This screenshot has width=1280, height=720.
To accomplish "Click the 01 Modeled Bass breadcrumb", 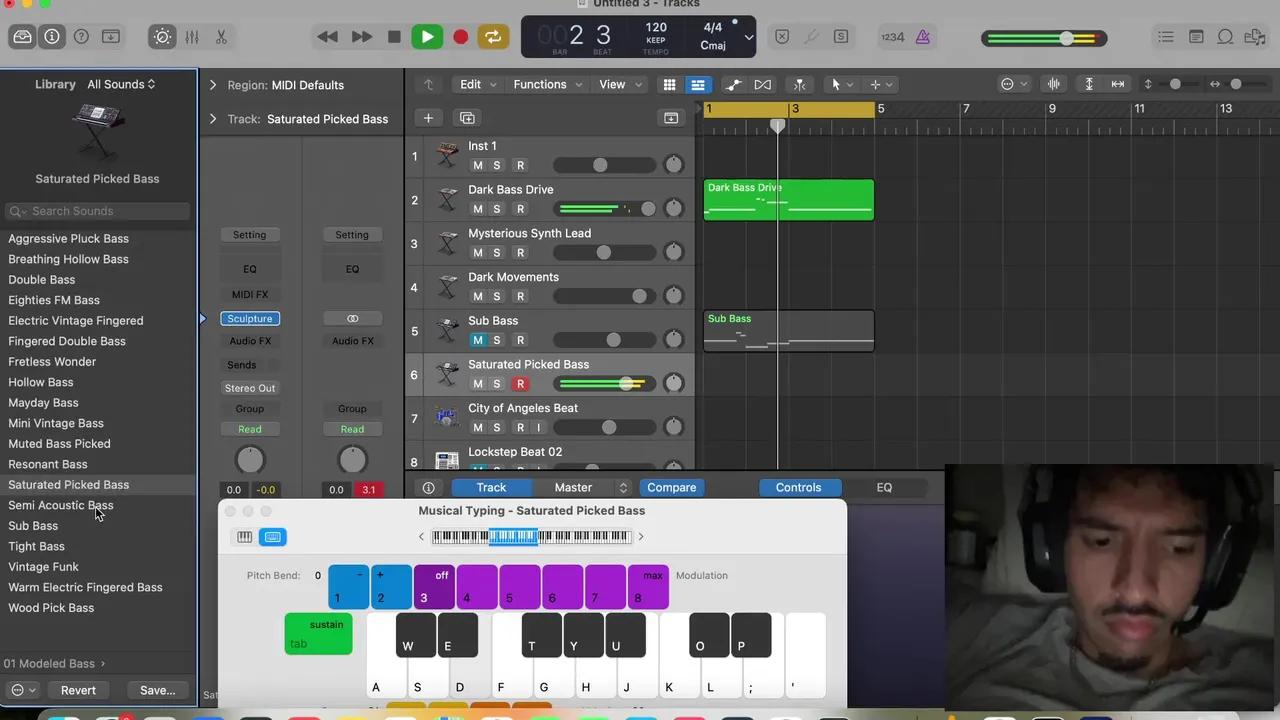I will tap(53, 664).
